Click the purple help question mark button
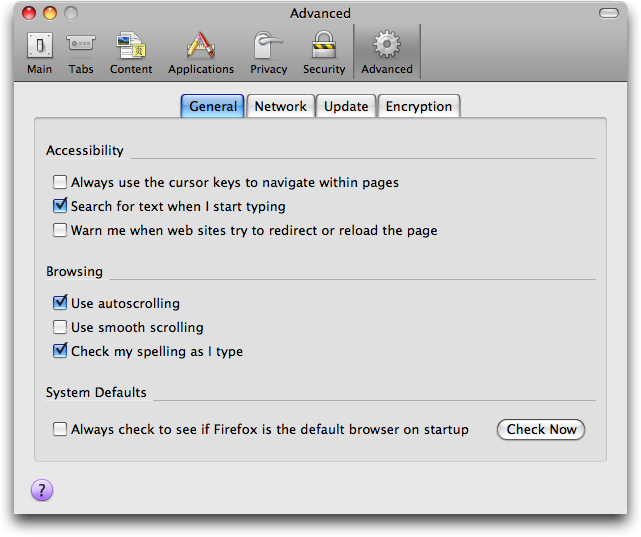The height and width of the screenshot is (537, 641). (42, 490)
